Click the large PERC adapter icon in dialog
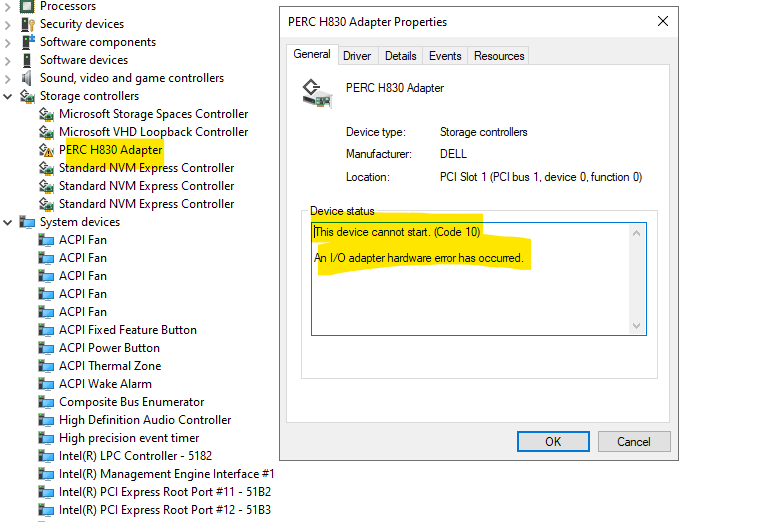This screenshot has width=762, height=522. pyautogui.click(x=317, y=92)
